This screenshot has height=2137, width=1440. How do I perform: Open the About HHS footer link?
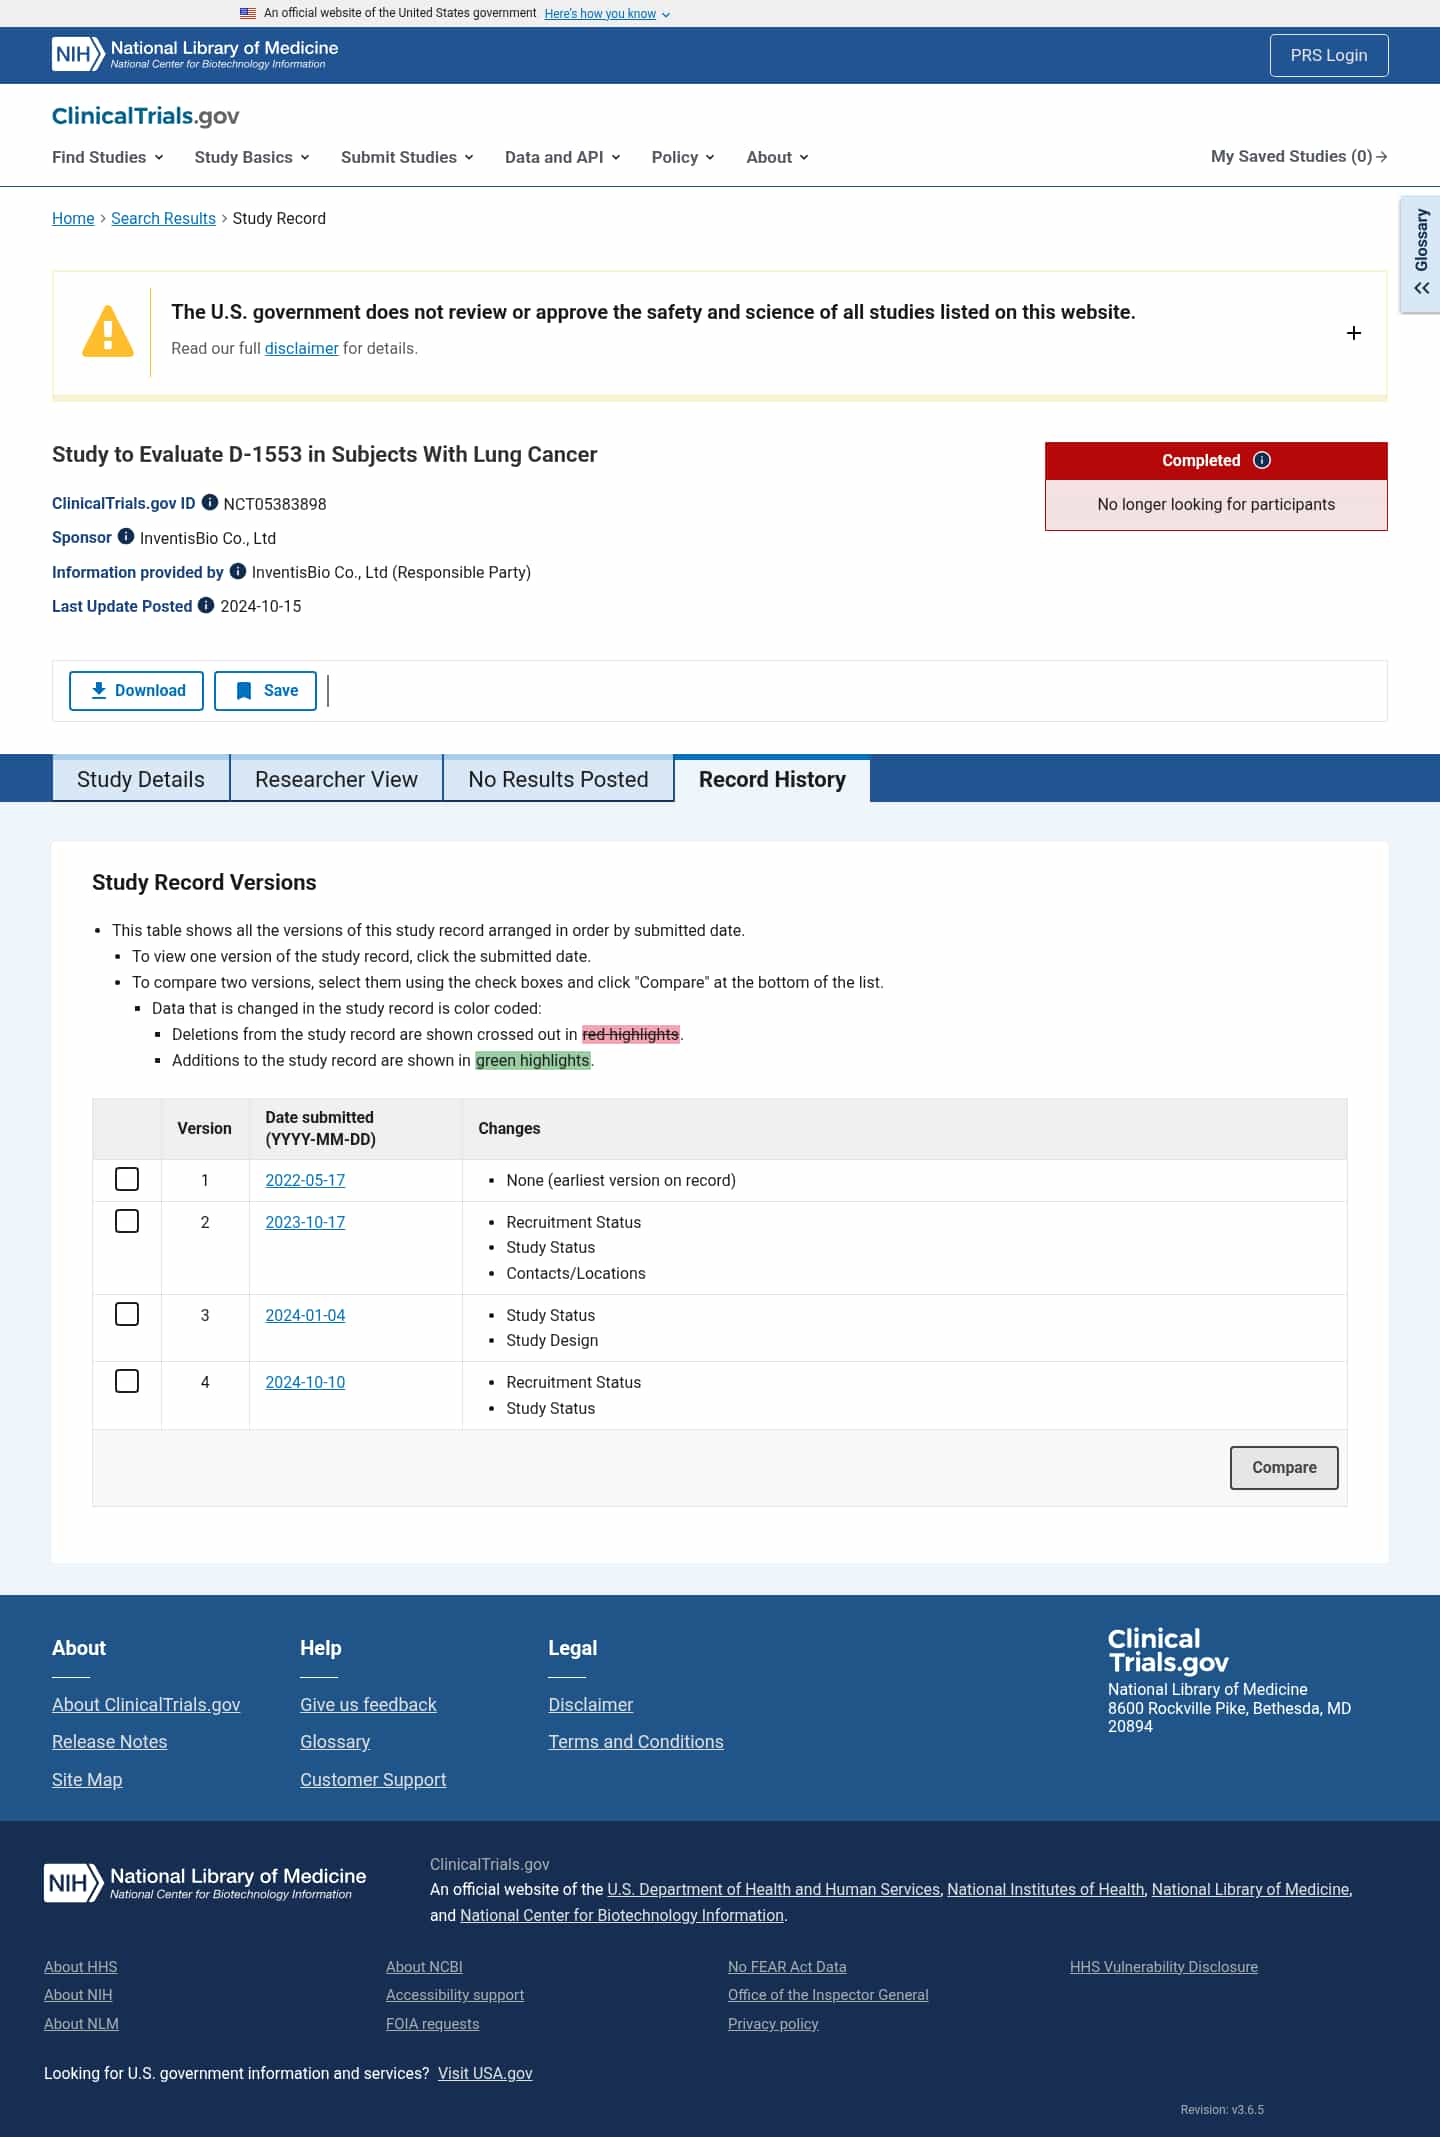81,1966
